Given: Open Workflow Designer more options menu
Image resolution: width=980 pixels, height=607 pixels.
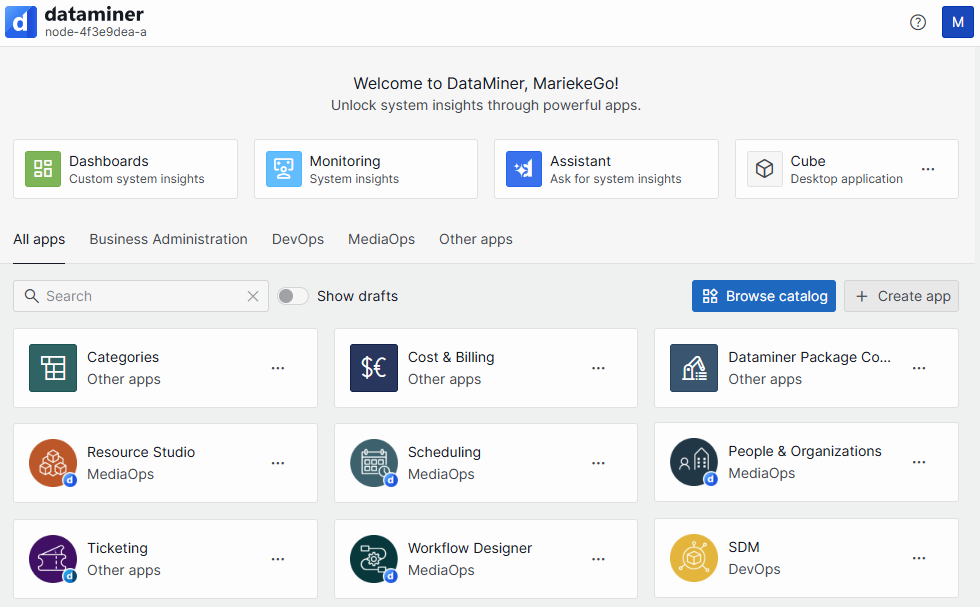Looking at the screenshot, I should 598,559.
